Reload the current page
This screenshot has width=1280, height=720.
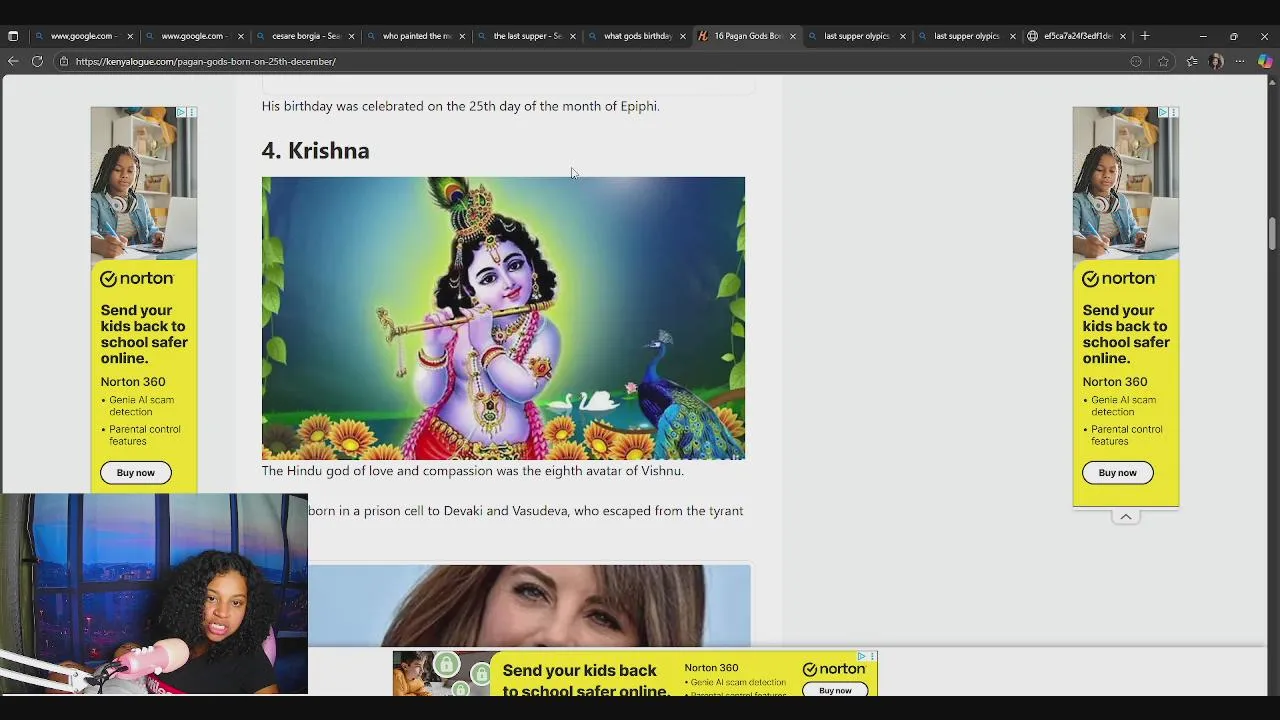(x=37, y=61)
